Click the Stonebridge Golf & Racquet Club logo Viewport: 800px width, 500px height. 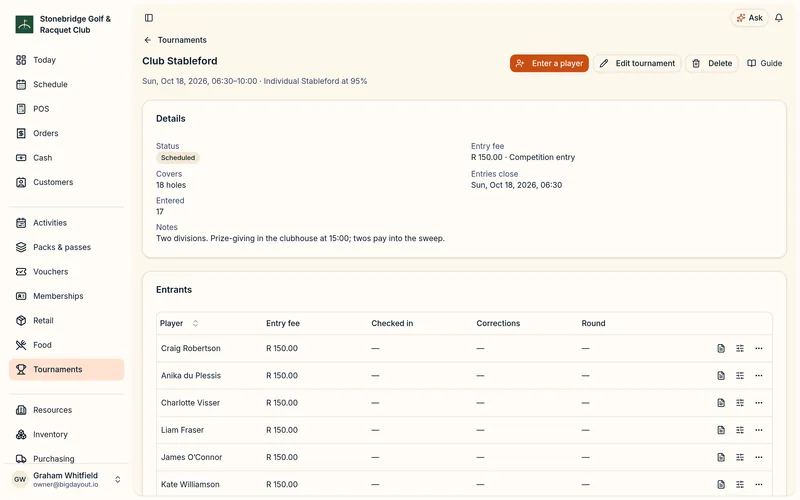point(24,24)
